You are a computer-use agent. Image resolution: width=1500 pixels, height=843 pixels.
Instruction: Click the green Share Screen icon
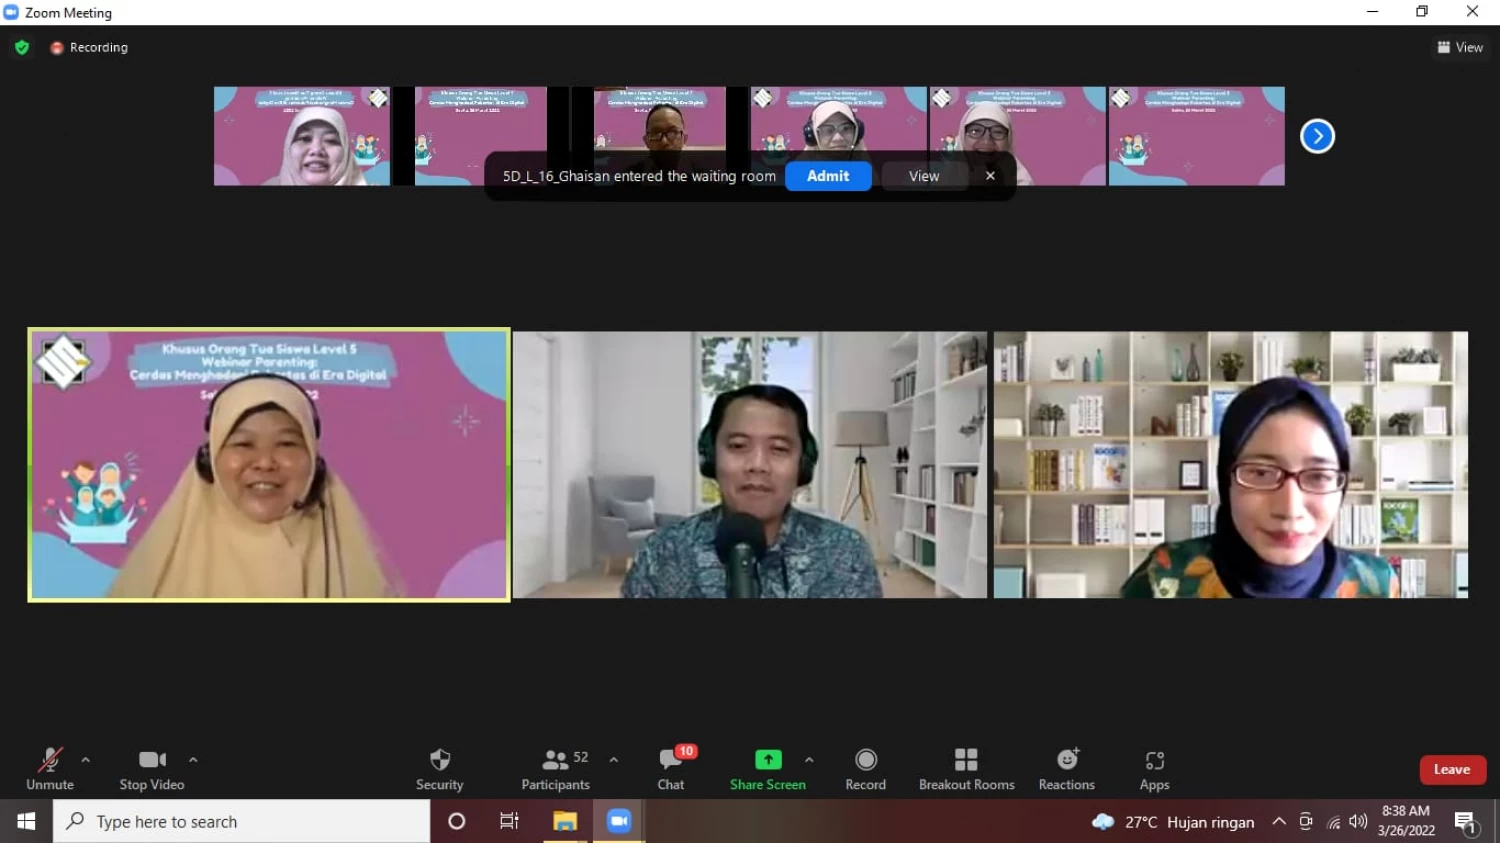point(768,760)
